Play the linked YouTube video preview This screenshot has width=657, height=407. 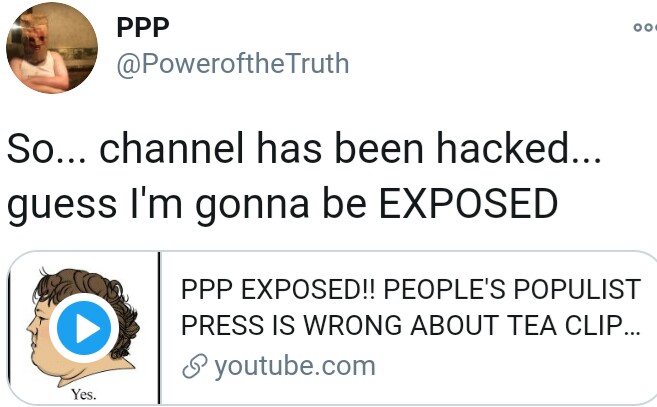pyautogui.click(x=84, y=328)
